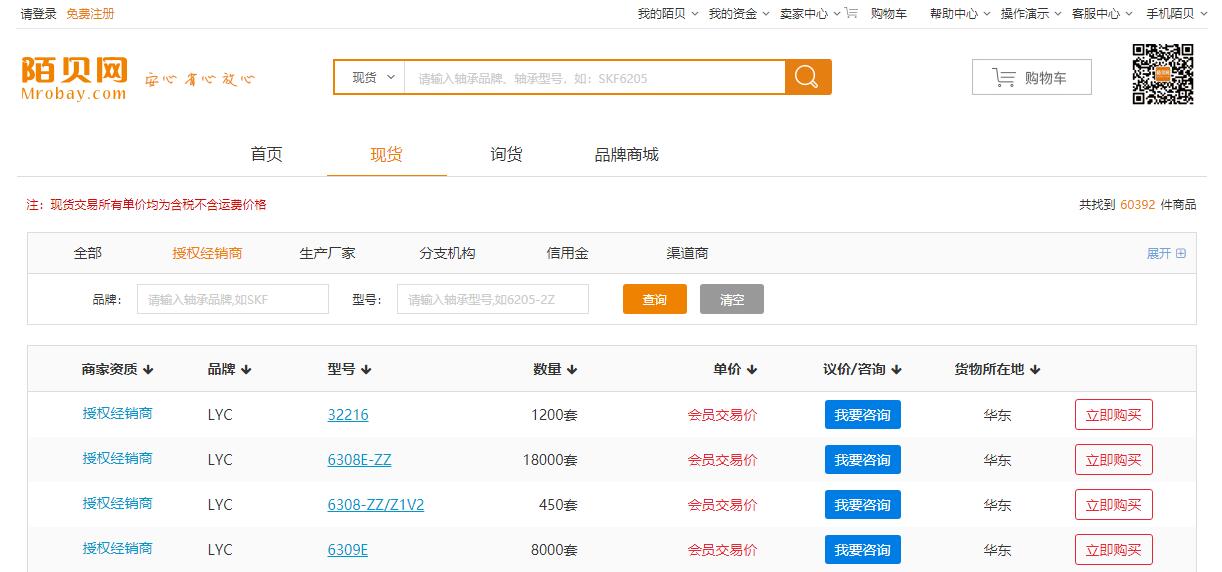Expand the 我的陌贝 top menu
This screenshot has height=572, width=1222.
(666, 14)
